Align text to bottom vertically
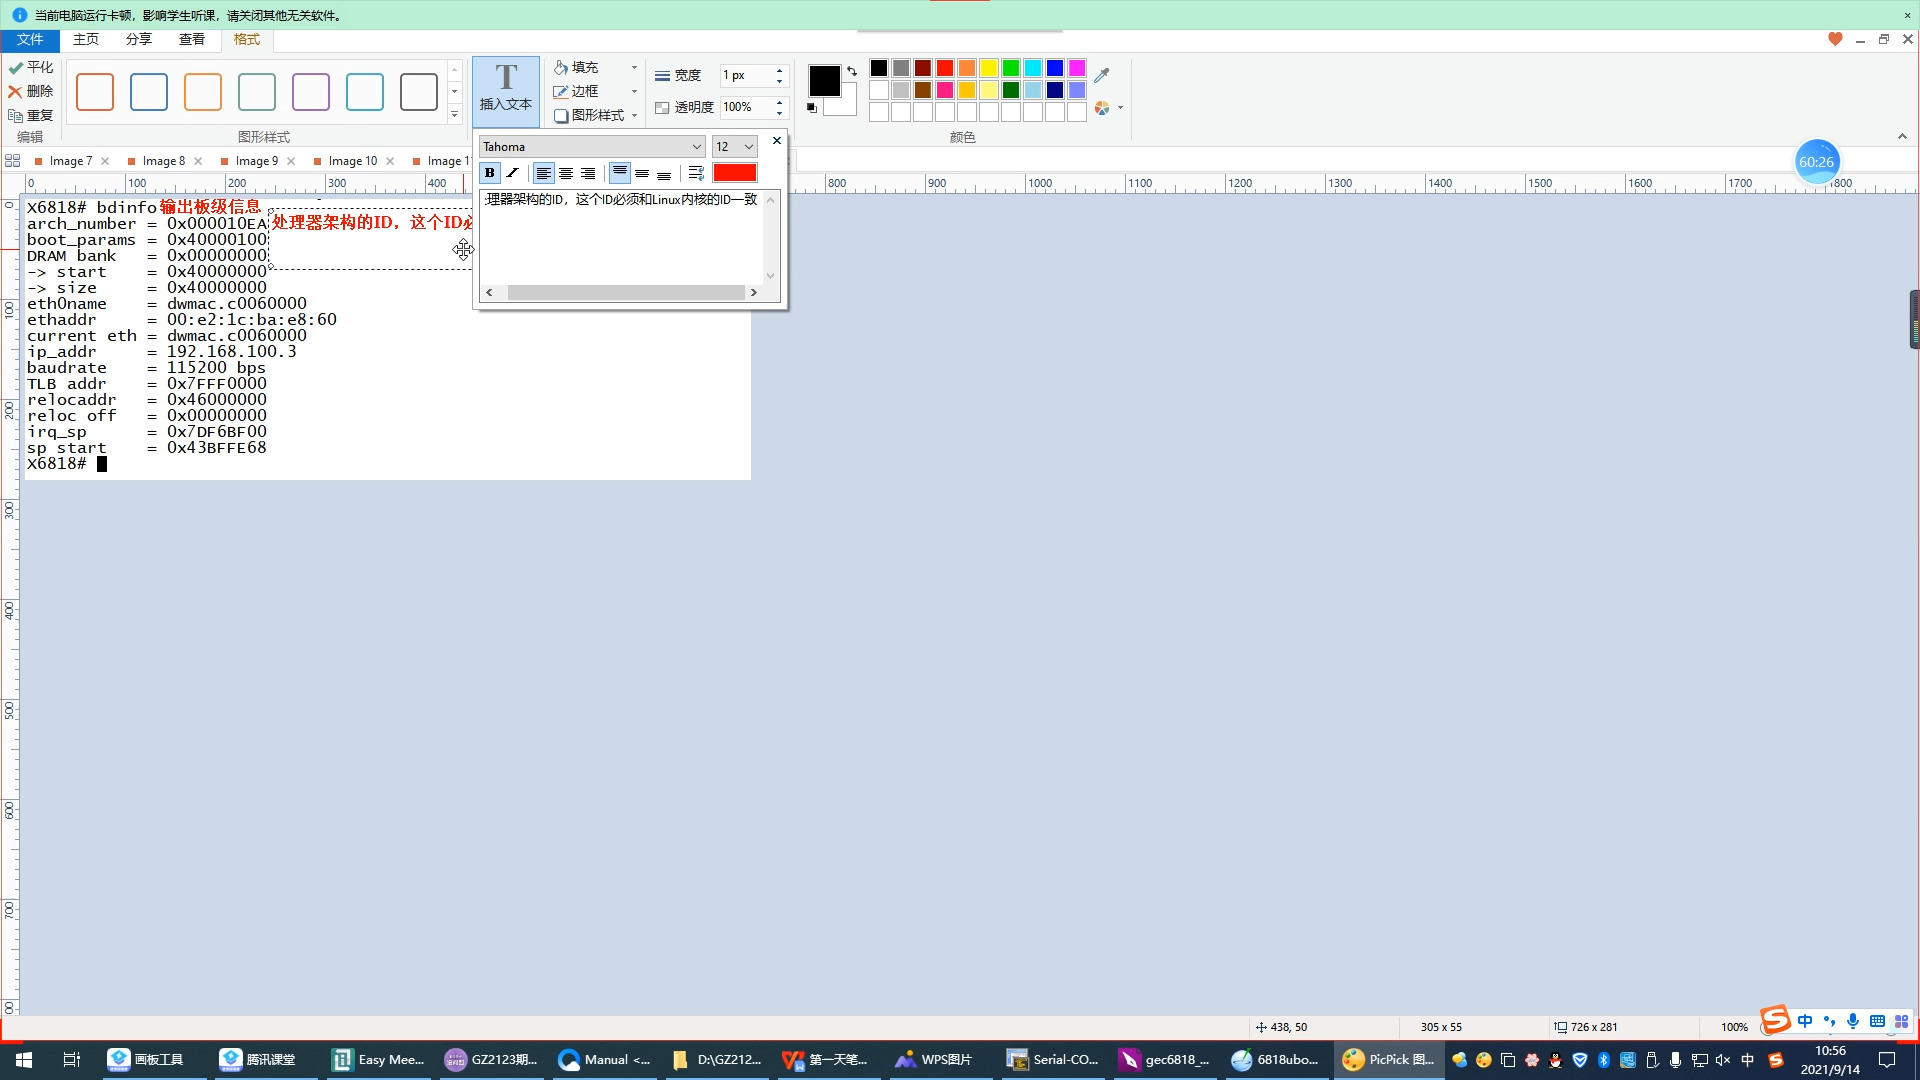The height and width of the screenshot is (1080, 1920). pos(664,173)
